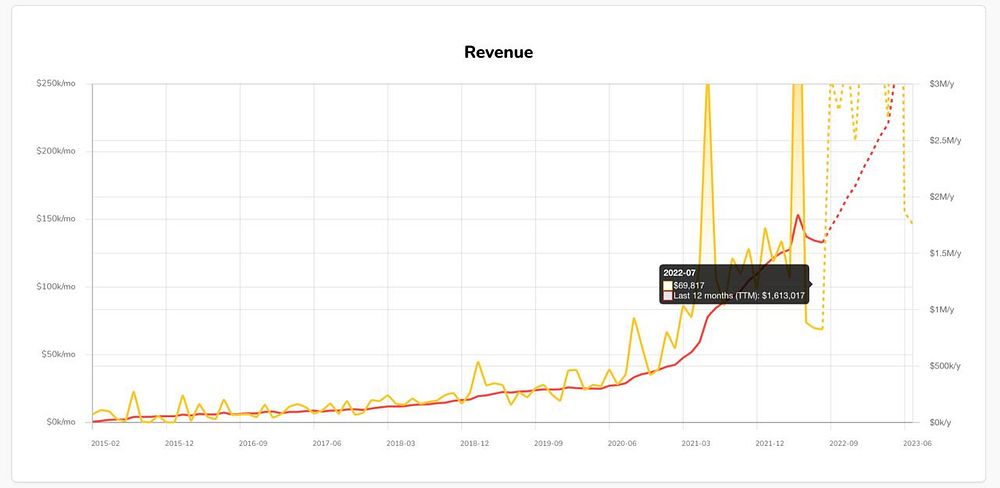Image resolution: width=1000 pixels, height=488 pixels.
Task: Click the red swatch beside Last 12 months
Action: click(x=668, y=296)
